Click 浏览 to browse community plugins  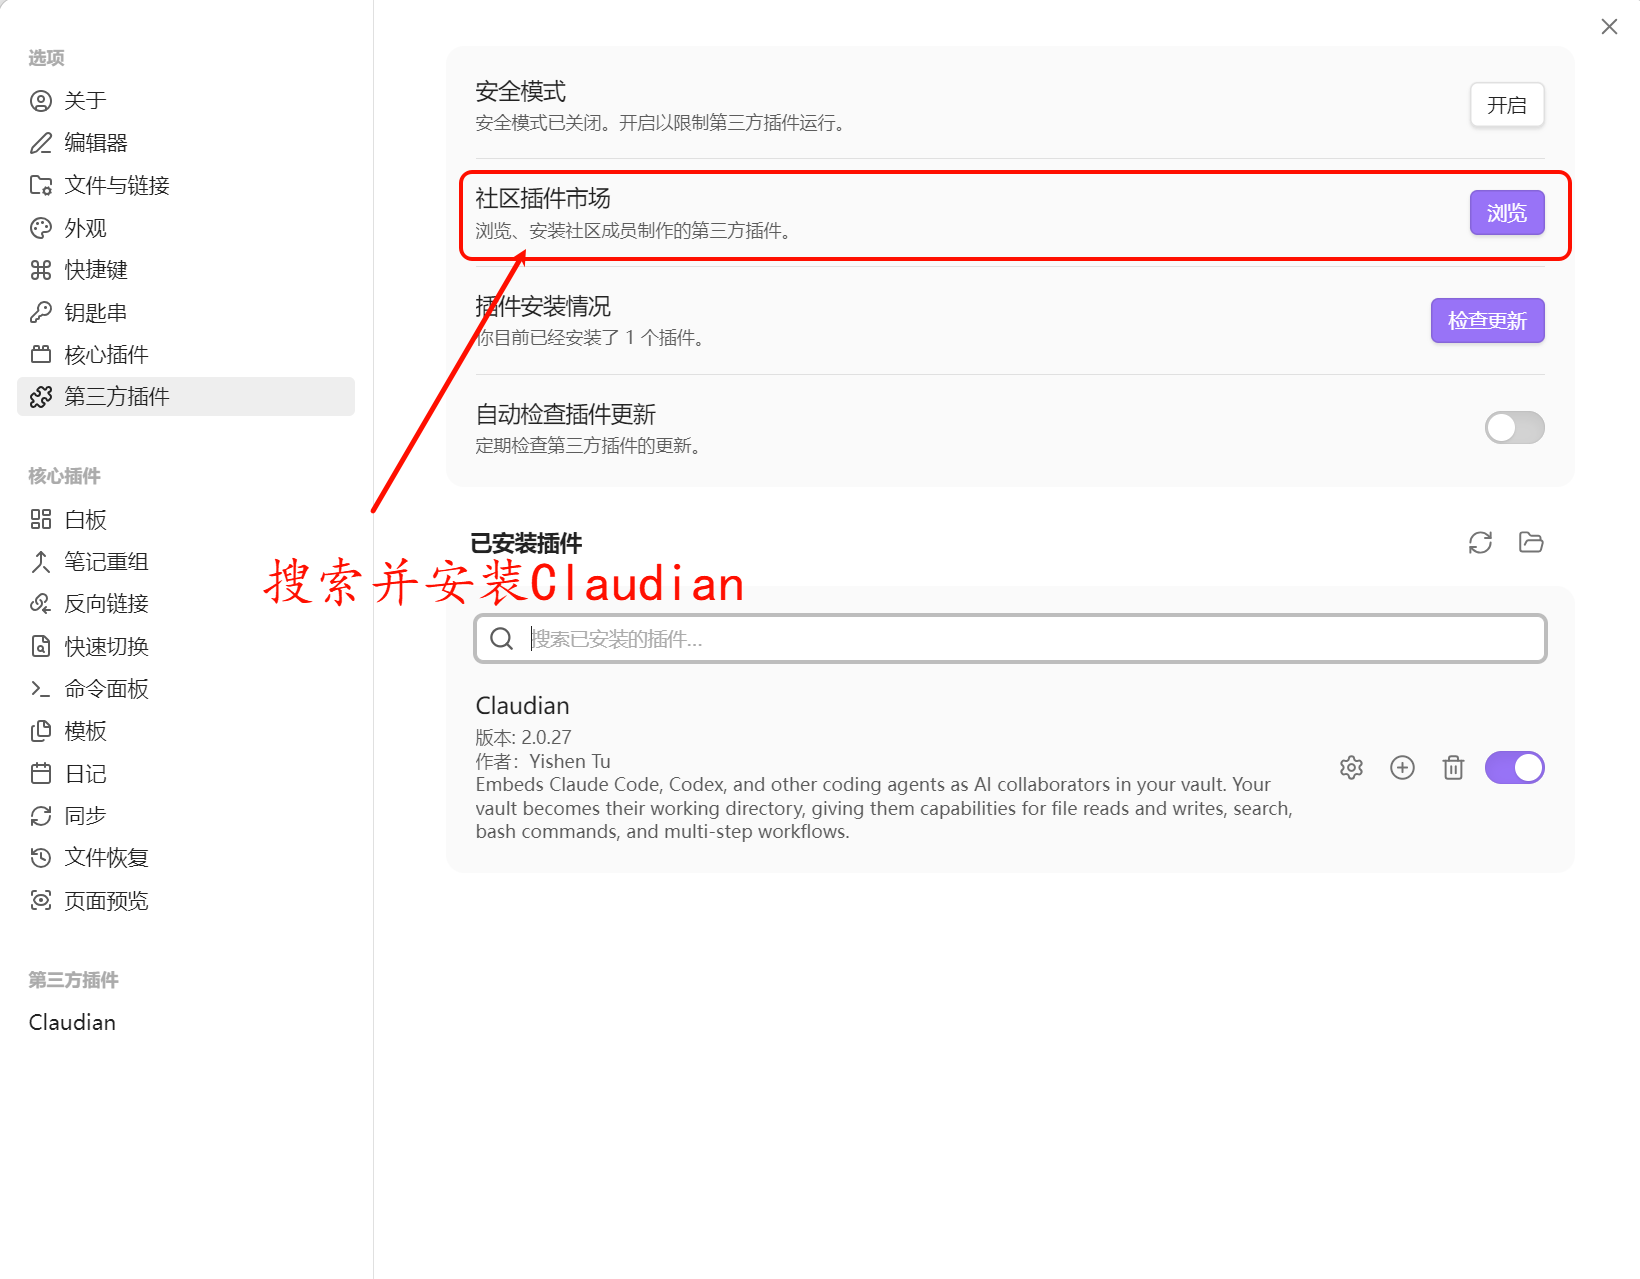tap(1507, 213)
